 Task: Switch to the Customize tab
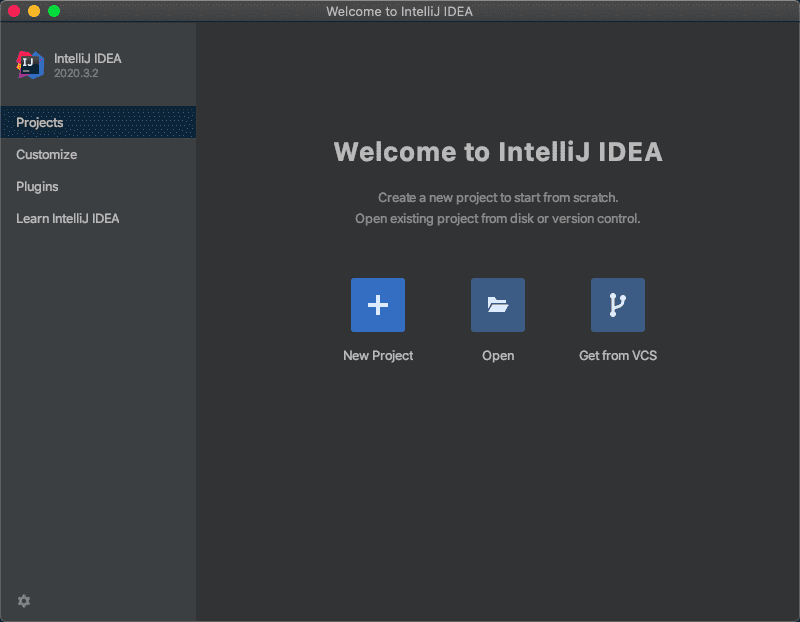[x=46, y=155]
